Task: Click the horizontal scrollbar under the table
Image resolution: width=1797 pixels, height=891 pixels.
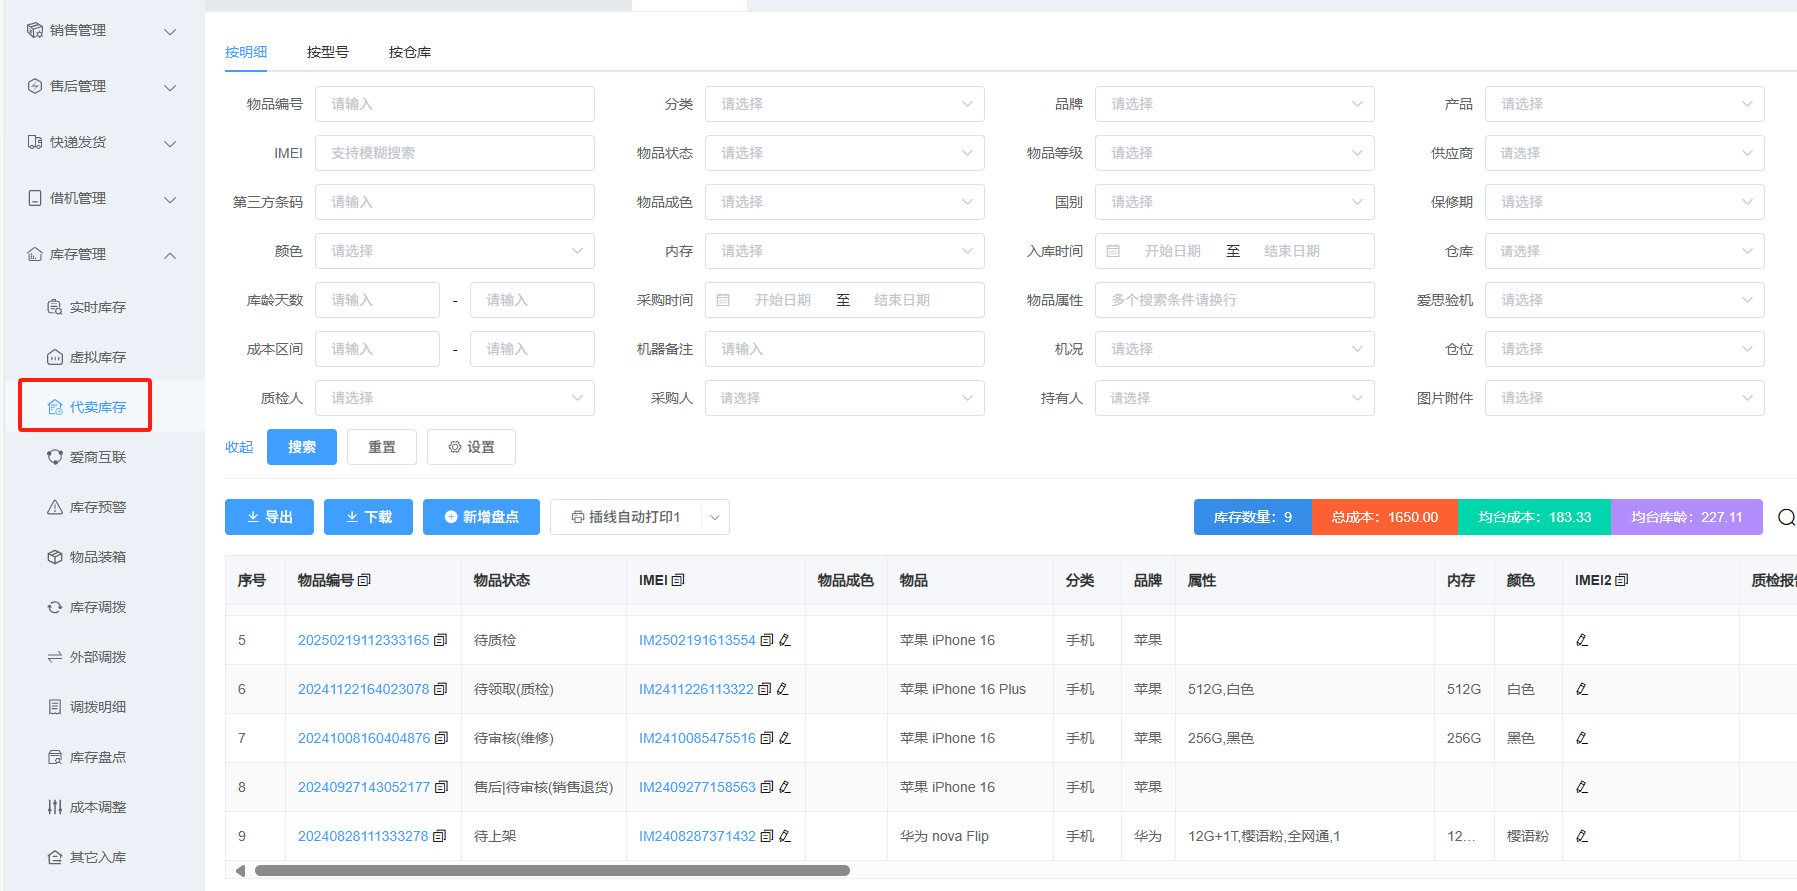Action: [552, 870]
